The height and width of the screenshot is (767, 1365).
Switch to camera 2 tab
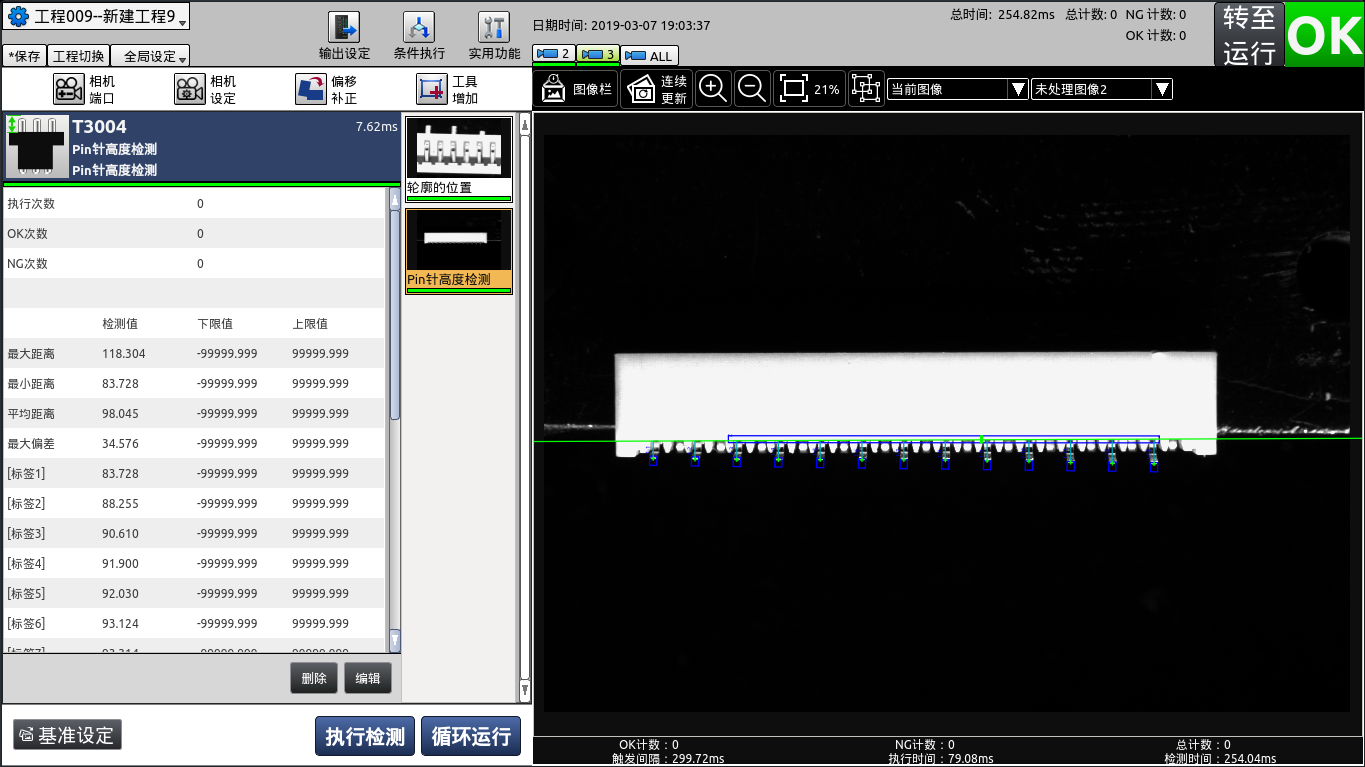(x=554, y=54)
